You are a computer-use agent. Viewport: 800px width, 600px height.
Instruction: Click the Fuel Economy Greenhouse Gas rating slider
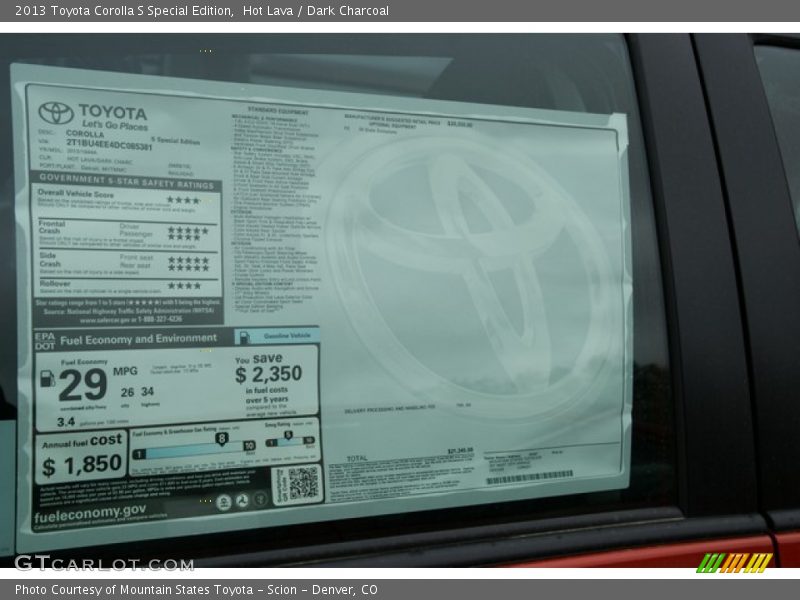(194, 447)
